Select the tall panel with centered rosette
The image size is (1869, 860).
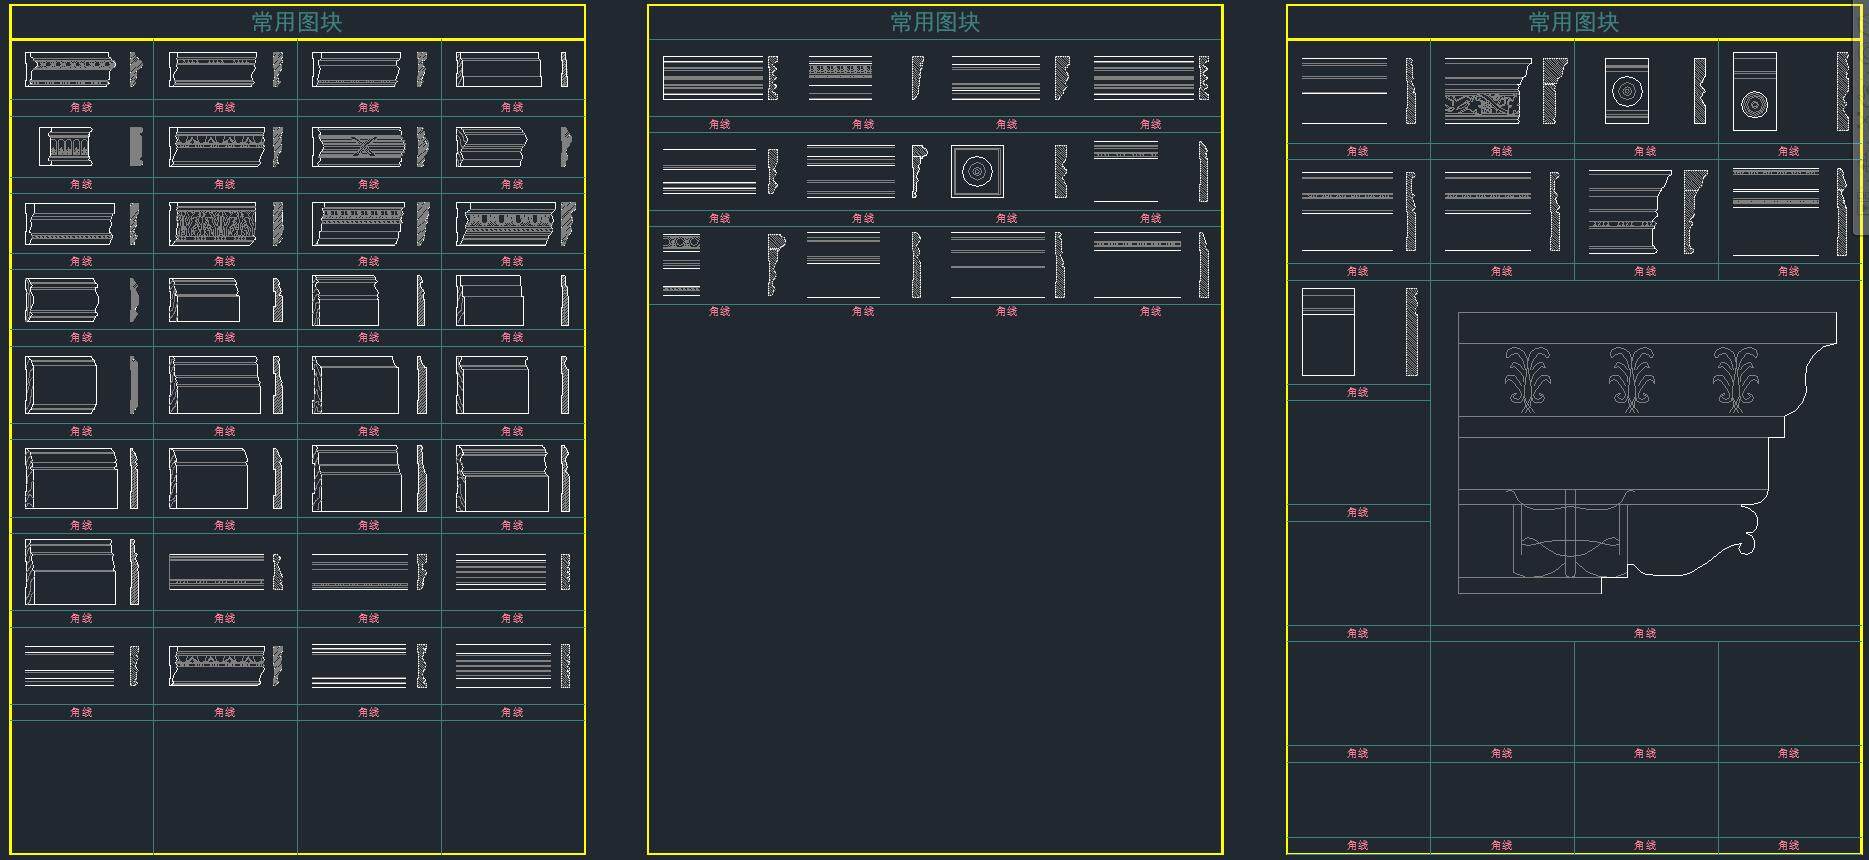pos(1626,91)
